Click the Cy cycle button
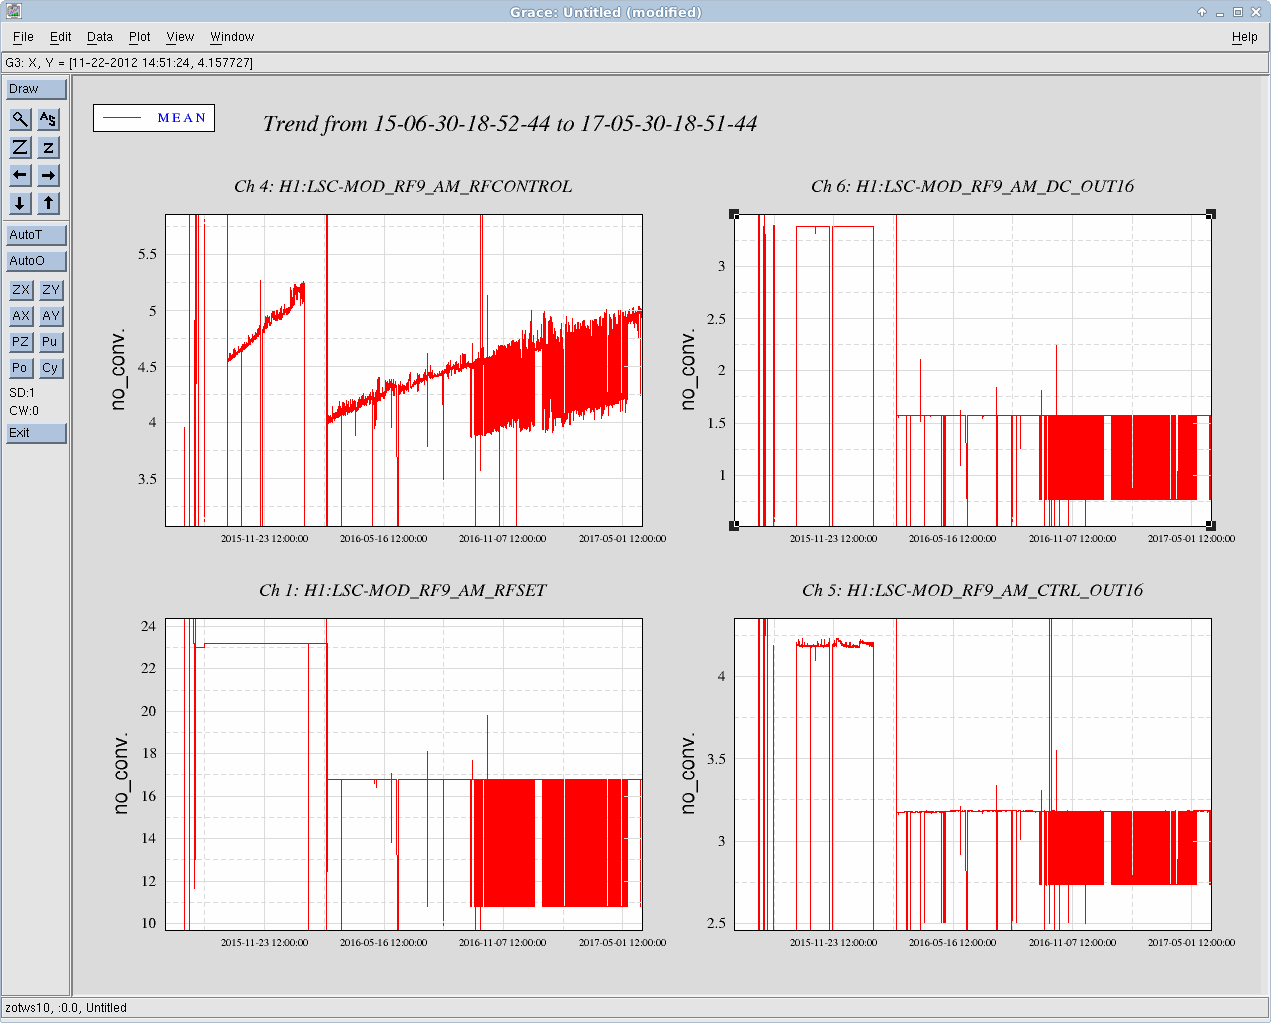This screenshot has height=1023, width=1271. click(x=51, y=368)
